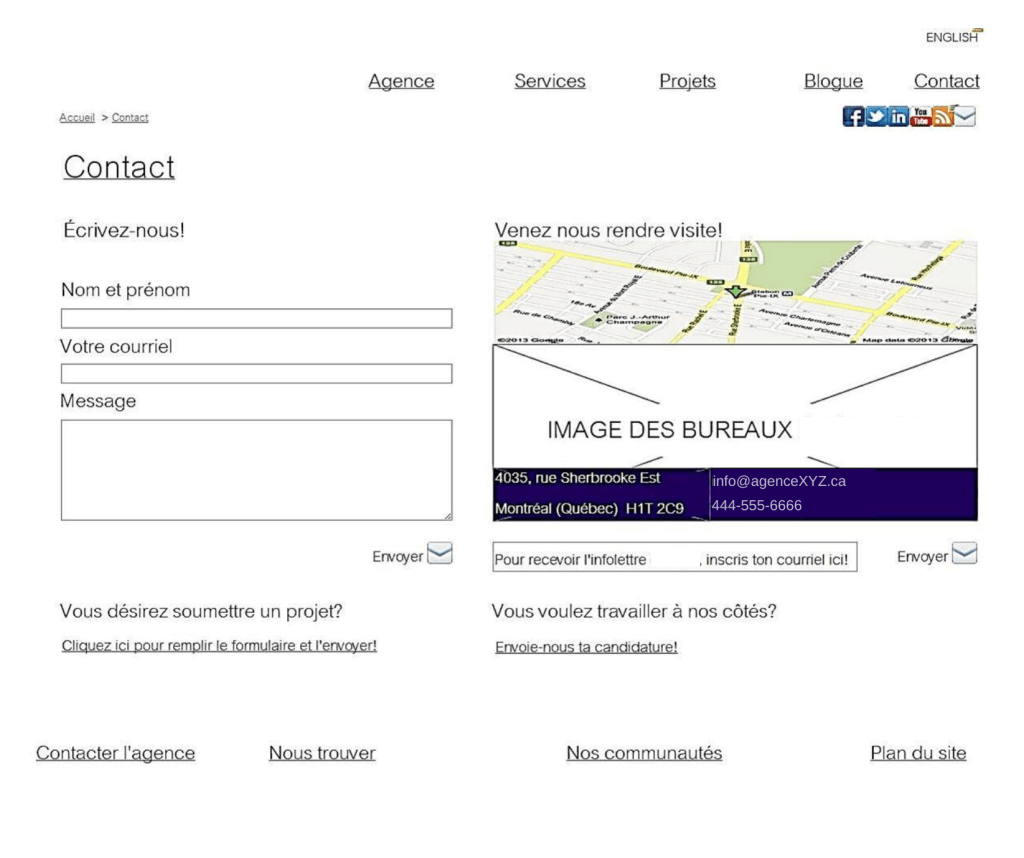Click the Accueil breadcrumb link
Screen dimensions: 1024x858
pyautogui.click(x=78, y=118)
